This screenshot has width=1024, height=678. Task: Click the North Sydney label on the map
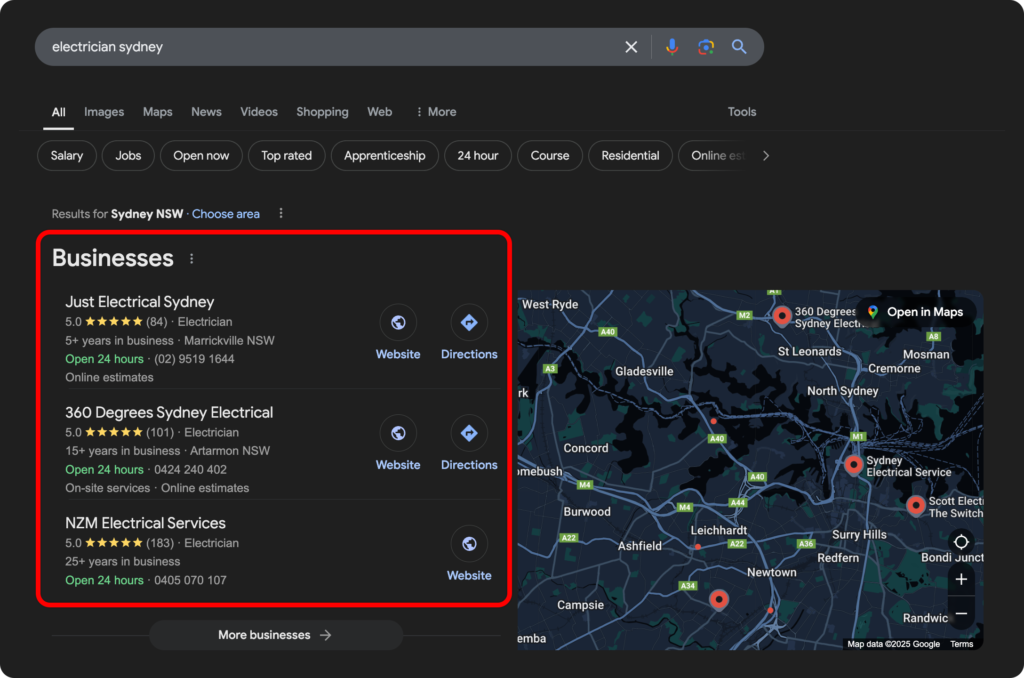click(842, 391)
